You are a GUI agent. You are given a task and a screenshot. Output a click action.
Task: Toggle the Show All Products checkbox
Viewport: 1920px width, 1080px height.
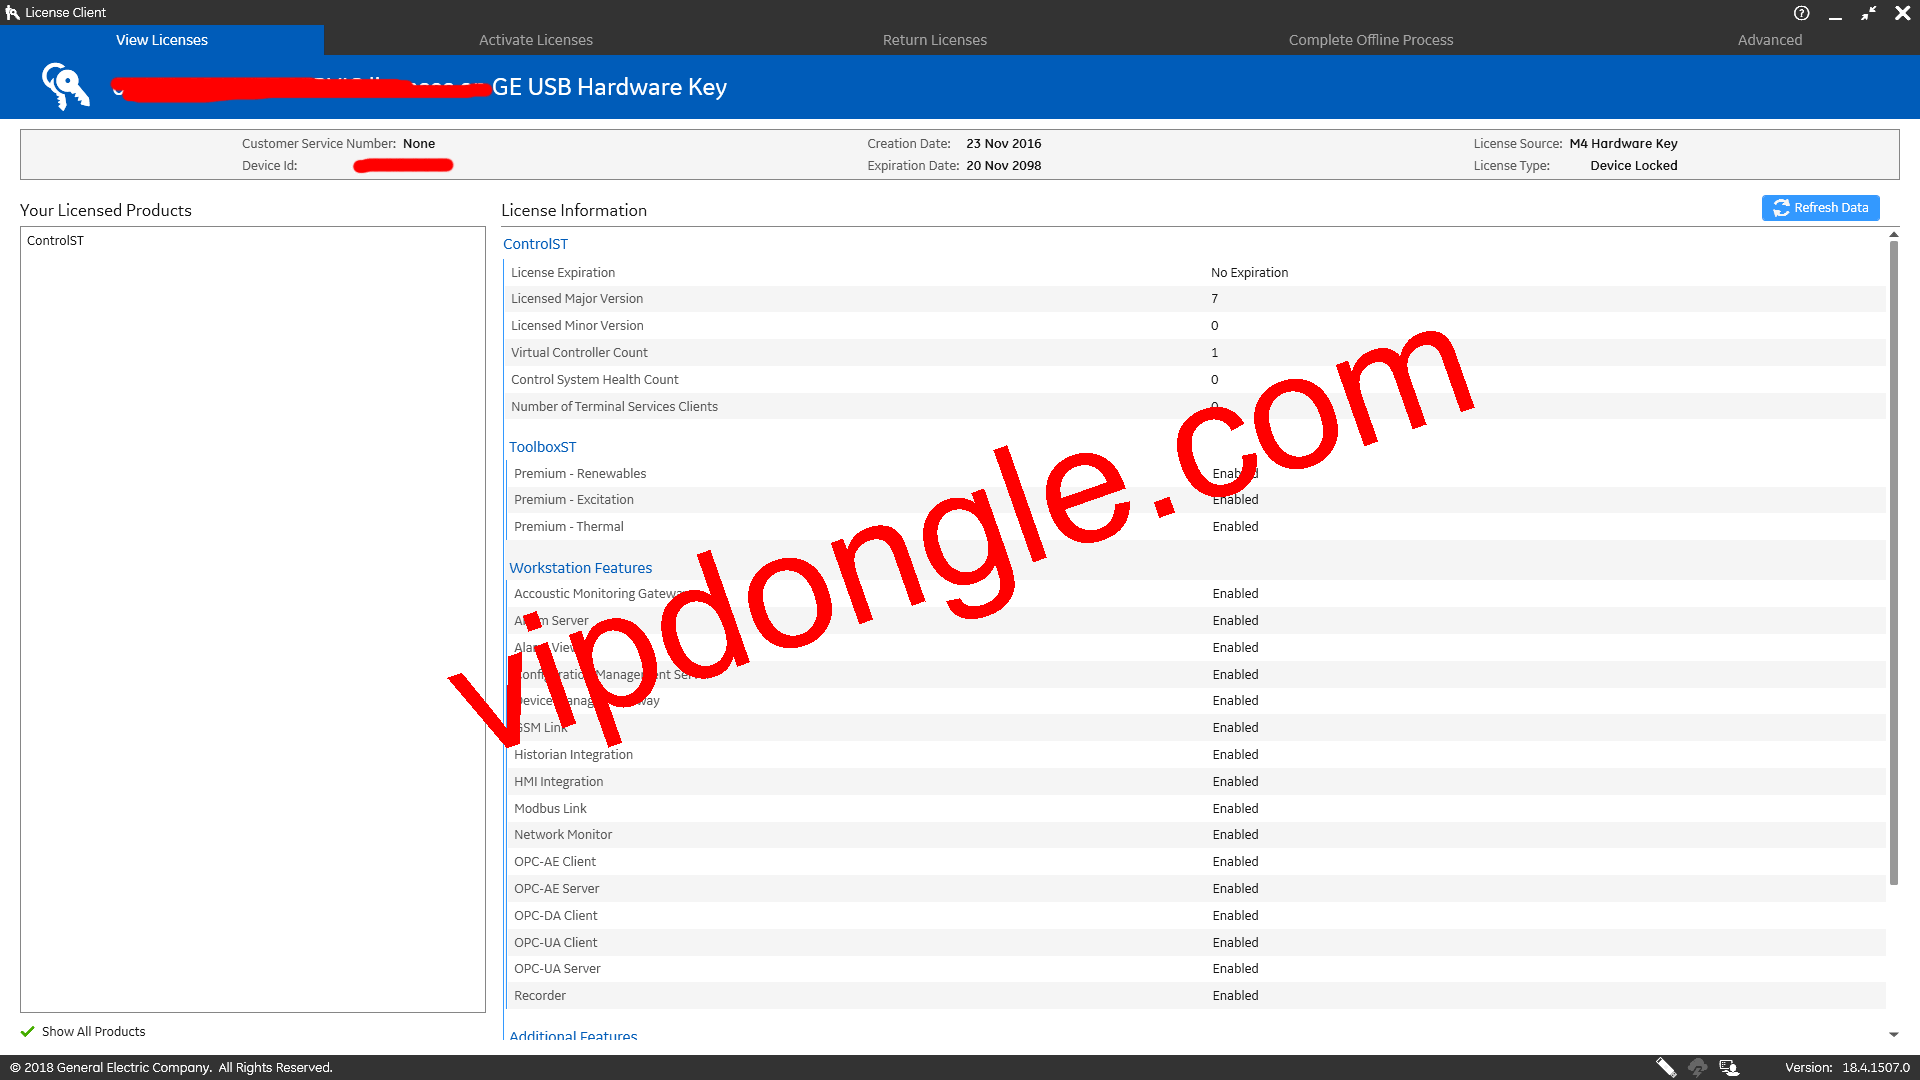click(30, 1031)
